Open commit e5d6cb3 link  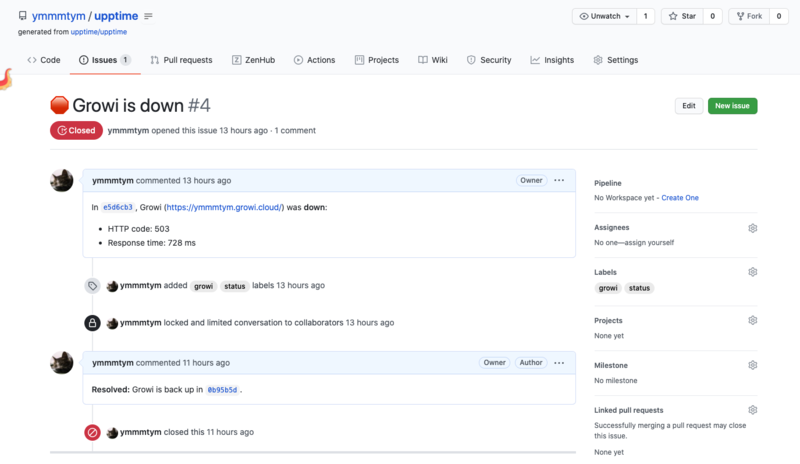(x=118, y=207)
